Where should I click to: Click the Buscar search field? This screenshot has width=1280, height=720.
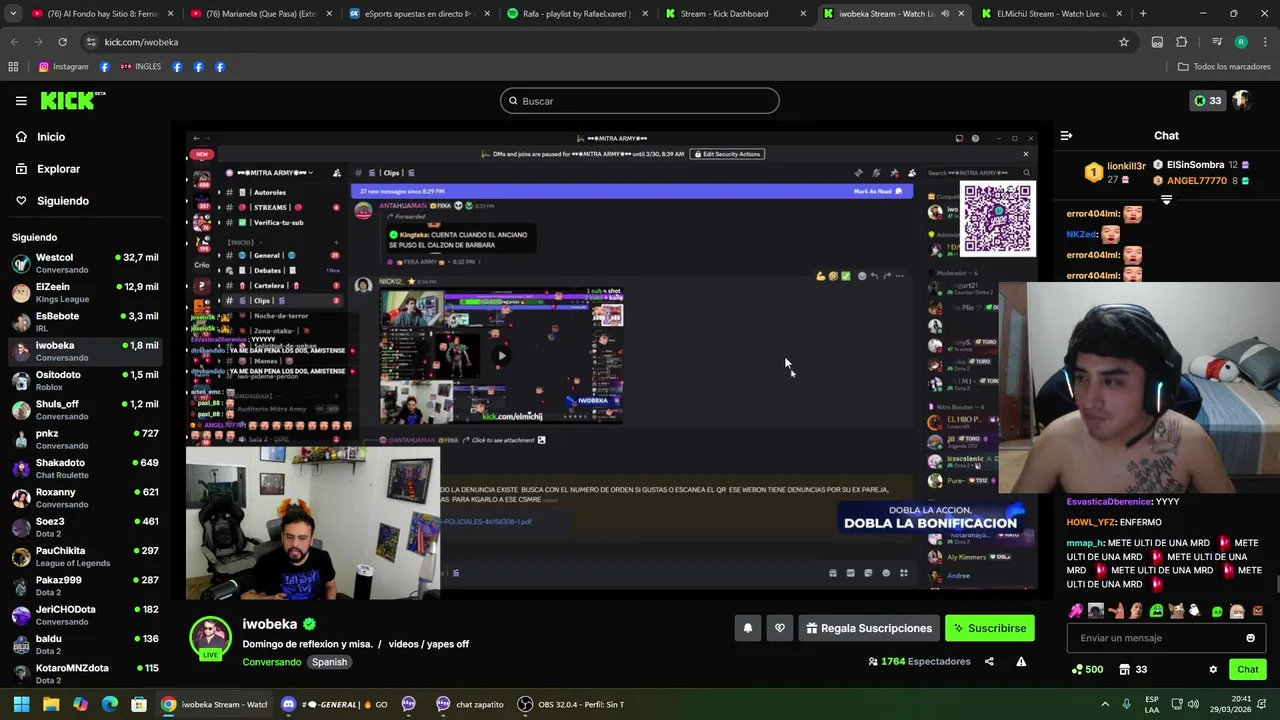[640, 101]
